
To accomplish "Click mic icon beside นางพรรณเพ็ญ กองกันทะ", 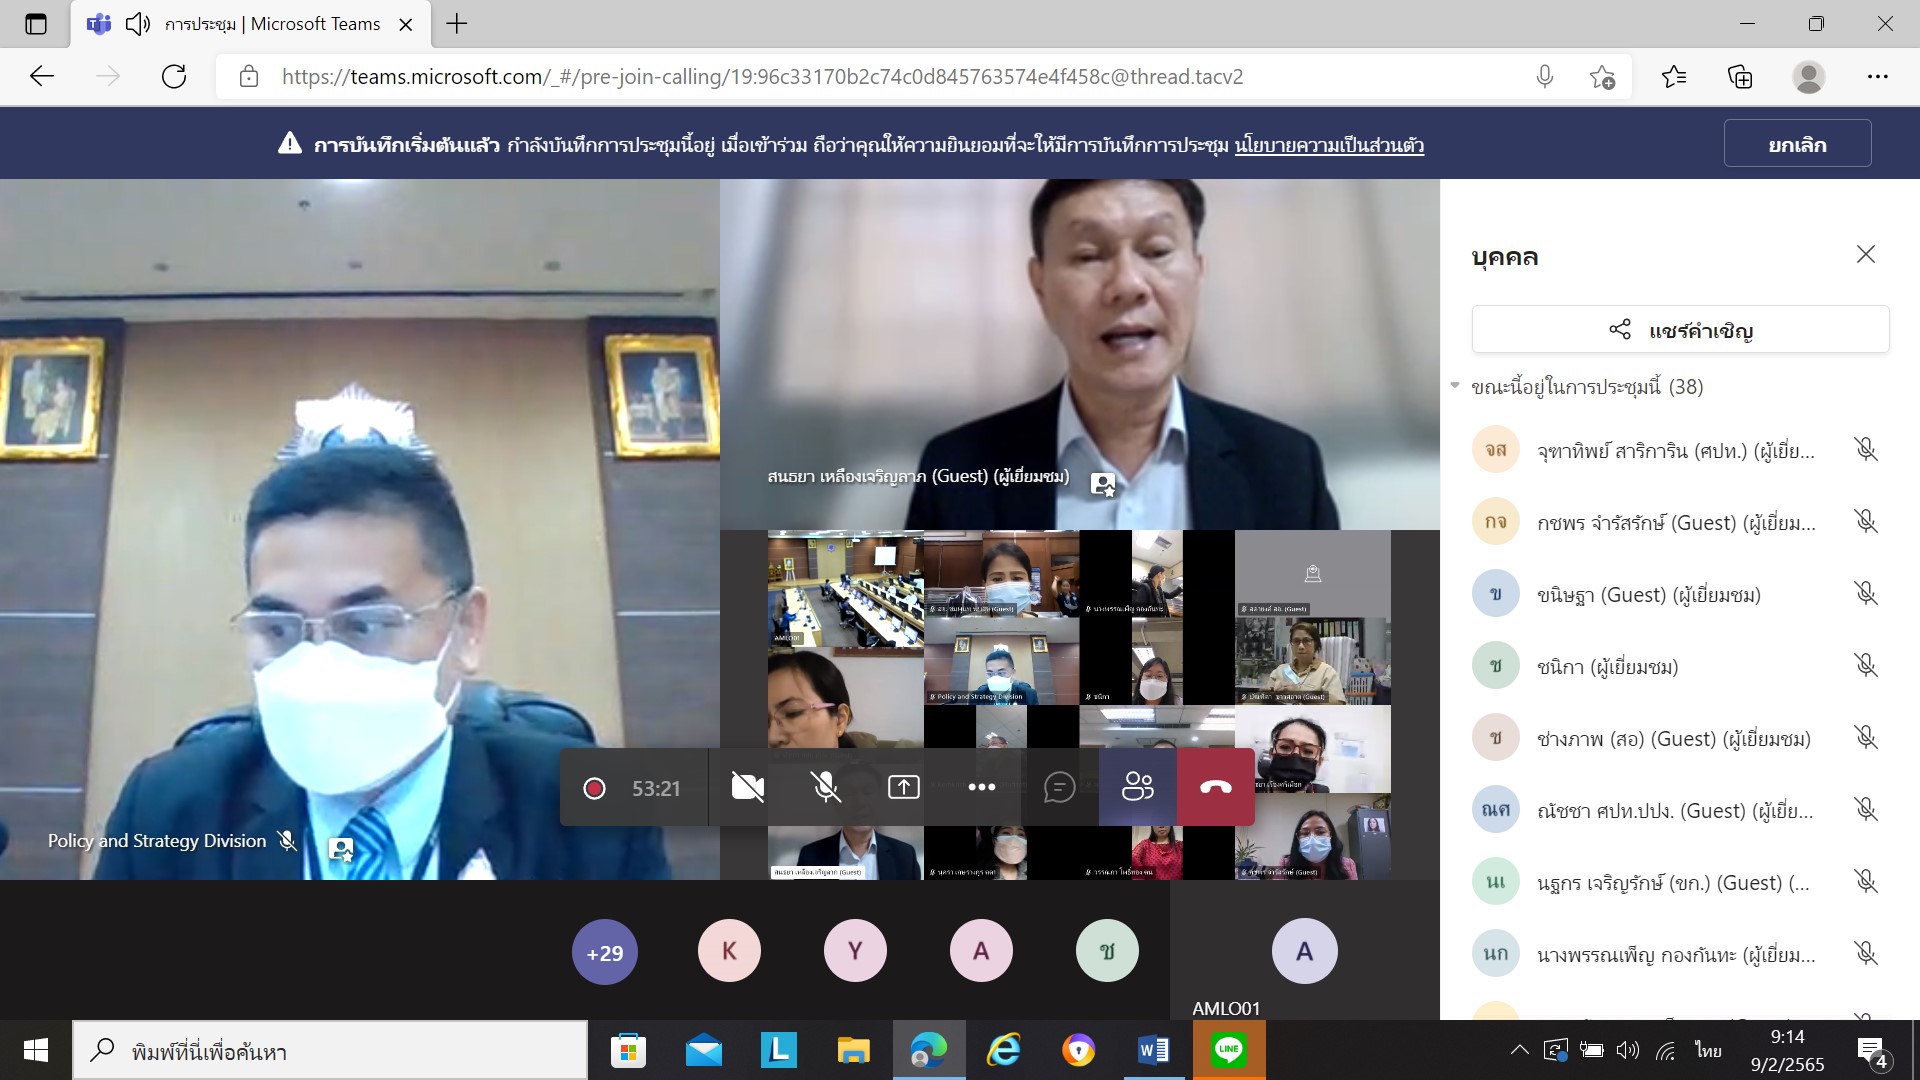I will tap(1865, 954).
